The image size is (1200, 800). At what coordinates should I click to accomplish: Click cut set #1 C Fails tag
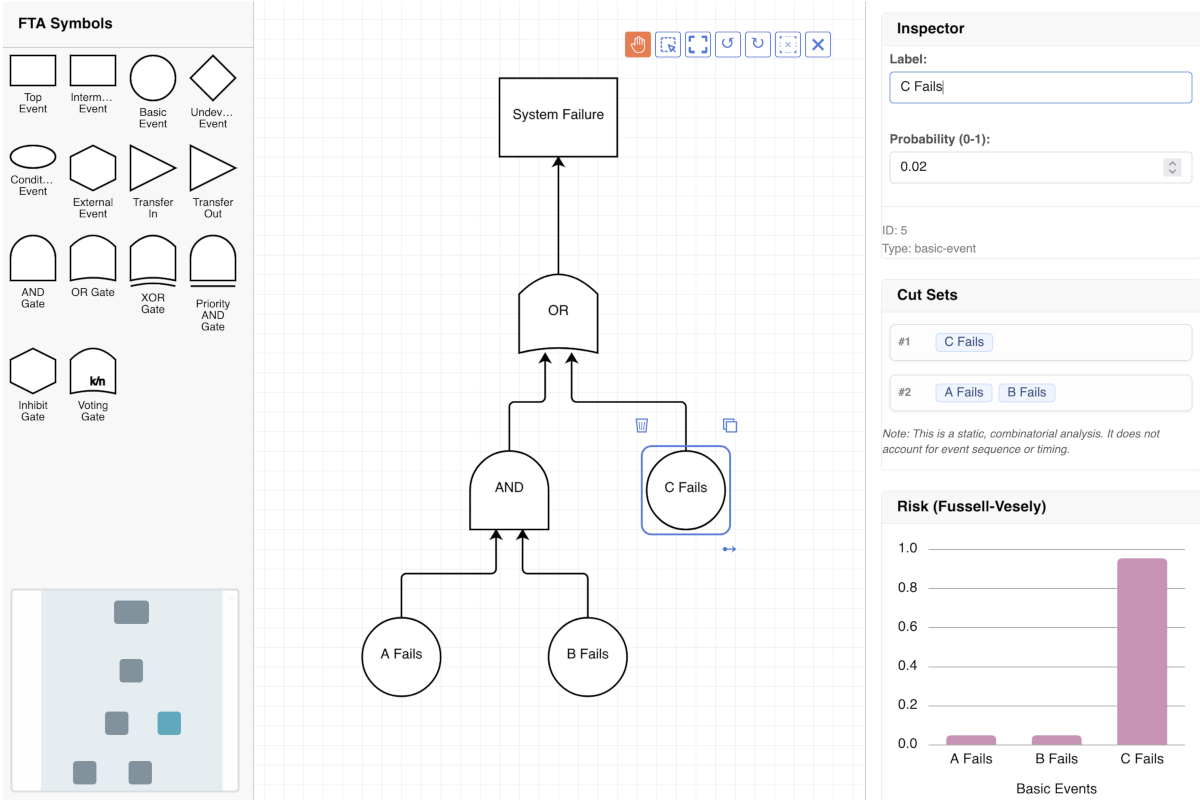(x=964, y=342)
